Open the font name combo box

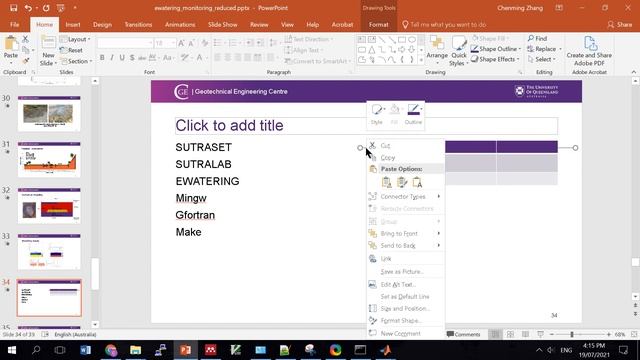pyautogui.click(x=125, y=43)
